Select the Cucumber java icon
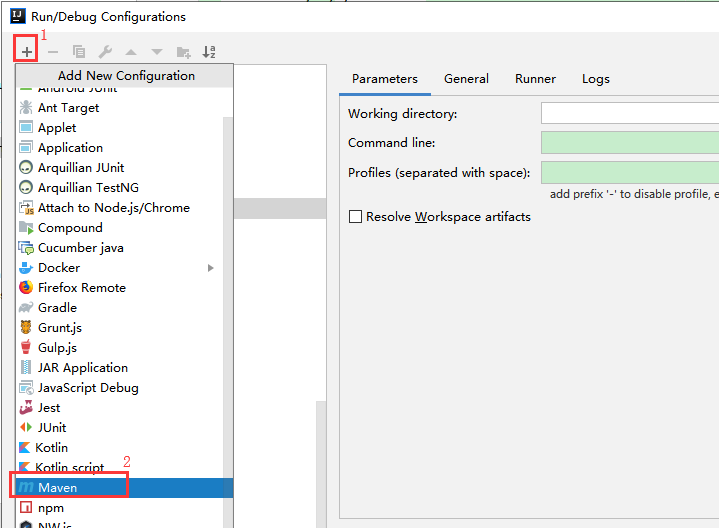This screenshot has height=528, width=719. coord(26,248)
